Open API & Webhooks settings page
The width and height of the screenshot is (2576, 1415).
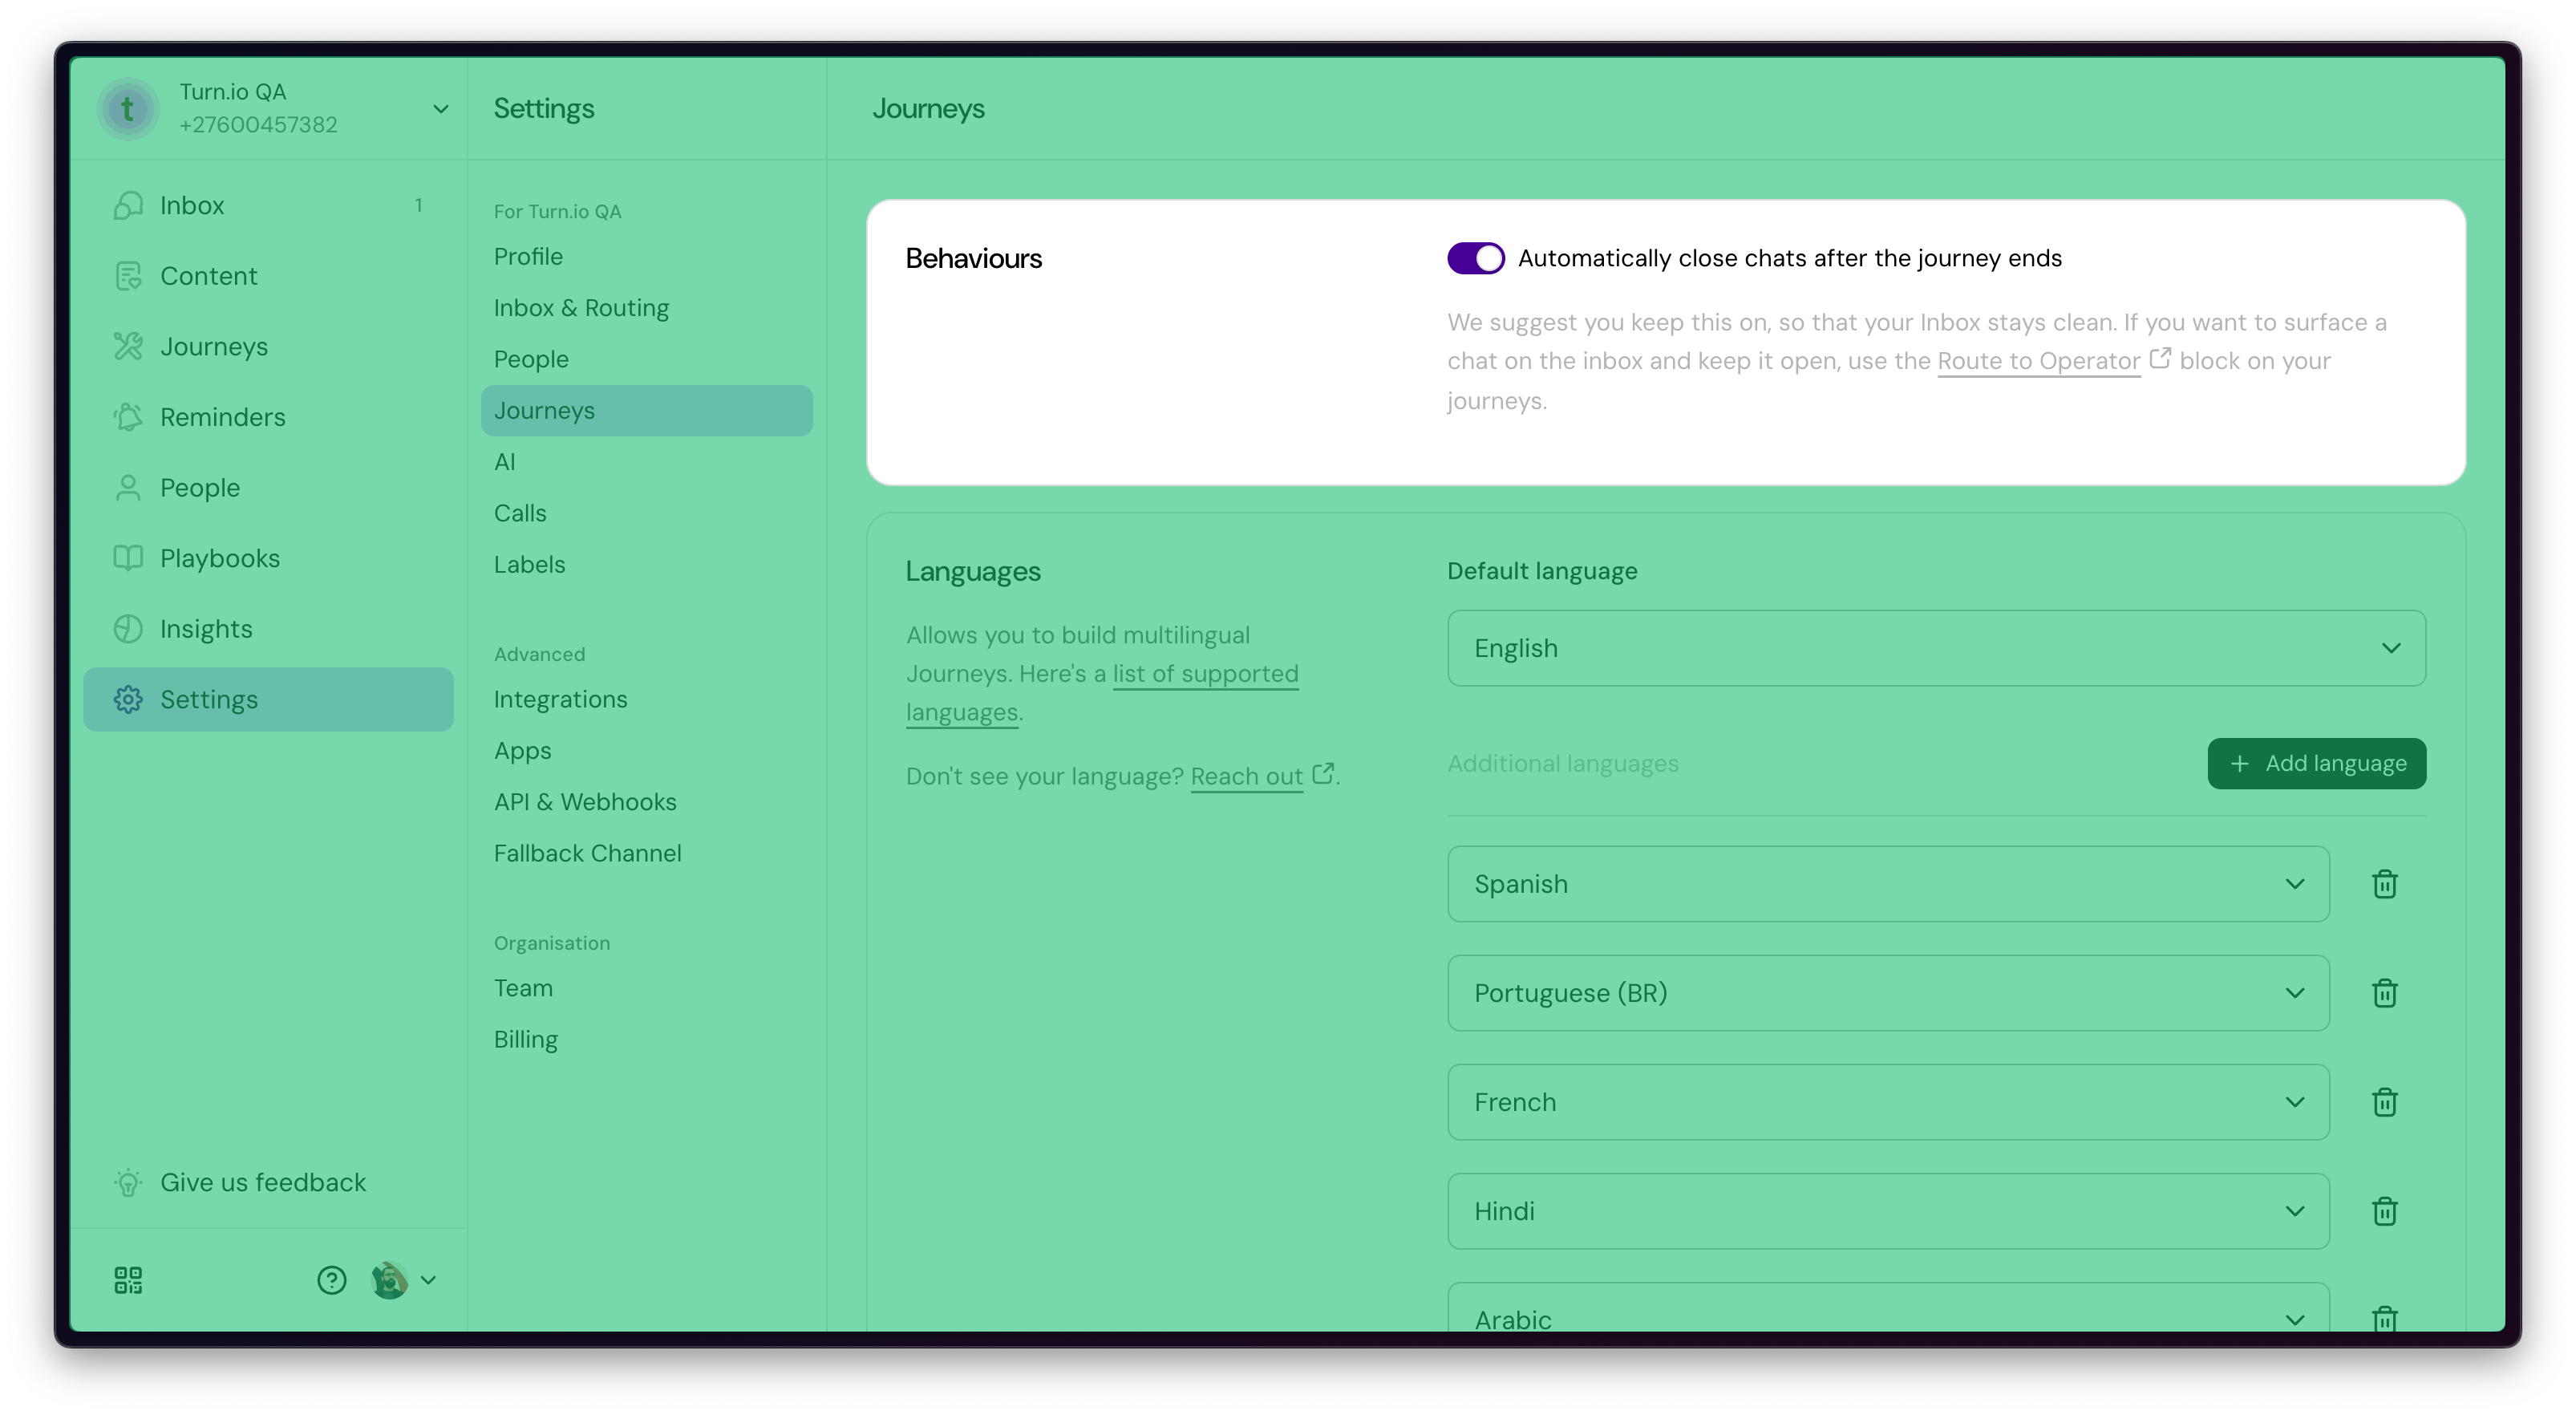(585, 802)
